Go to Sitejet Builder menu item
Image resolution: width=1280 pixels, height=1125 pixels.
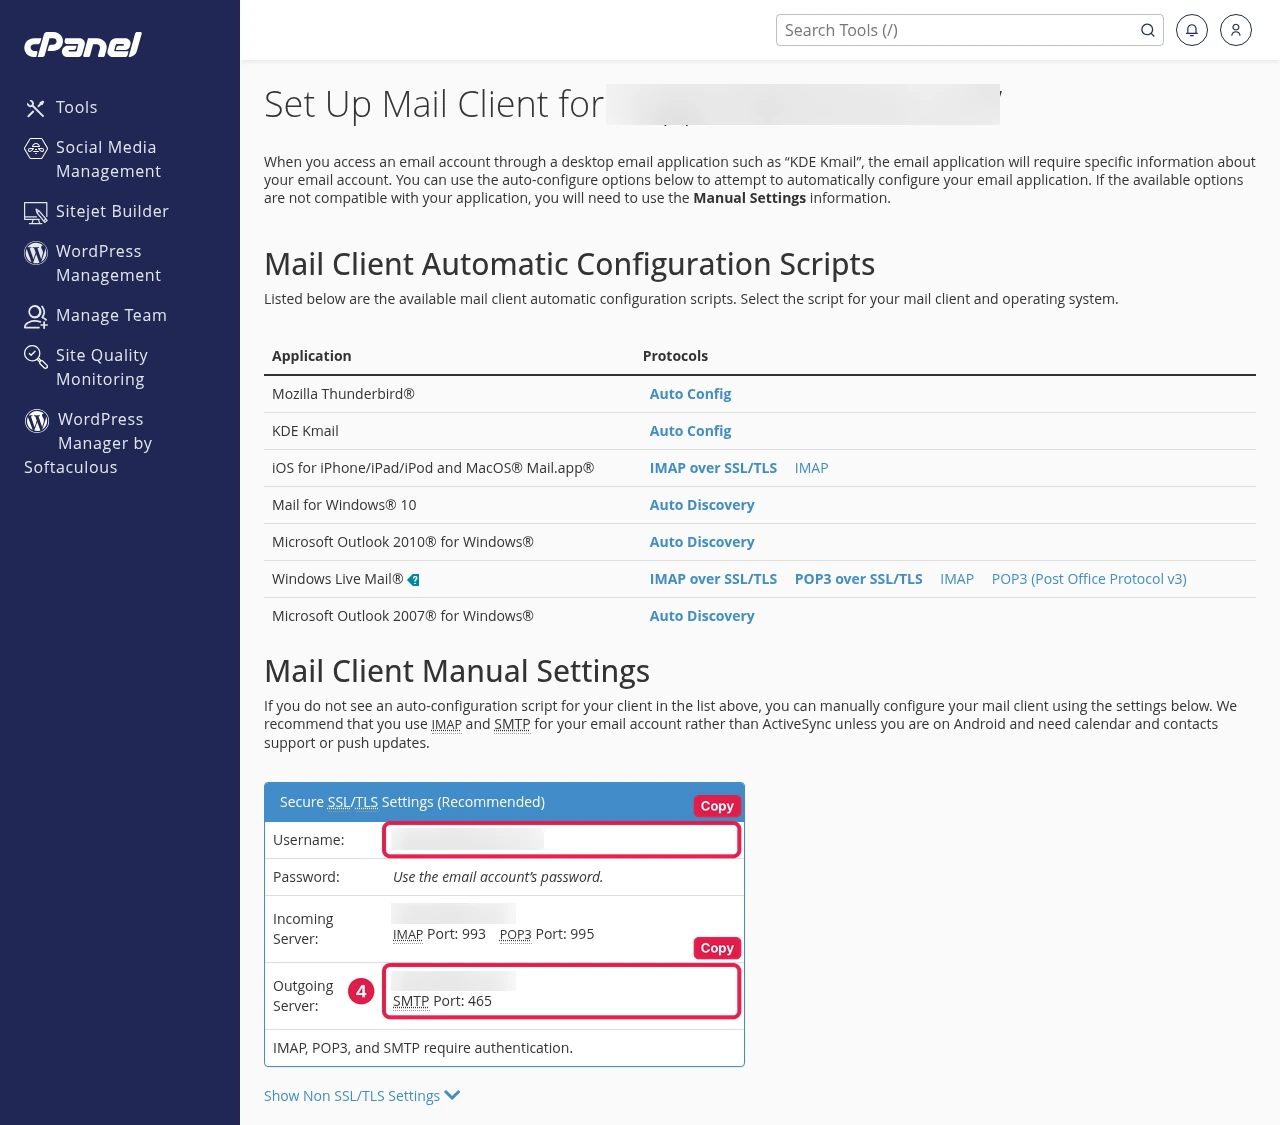[x=112, y=211]
